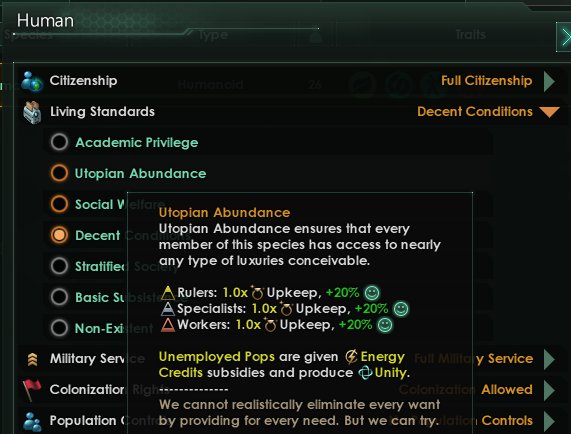Click the Non-Existent living standard label
This screenshot has height=434, width=571.
coord(114,328)
